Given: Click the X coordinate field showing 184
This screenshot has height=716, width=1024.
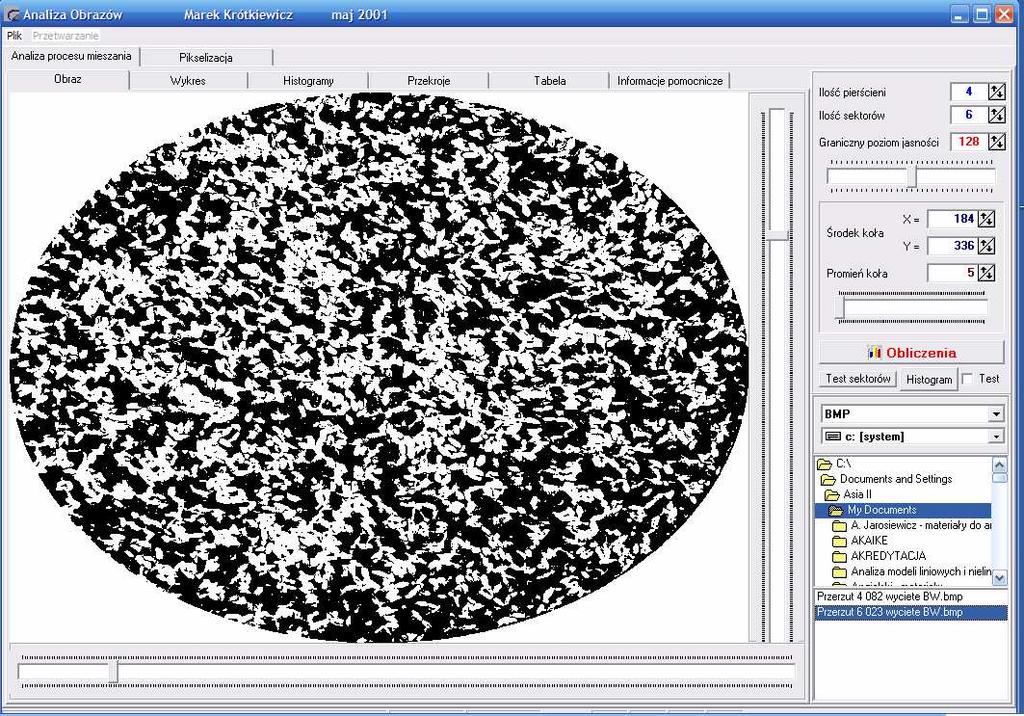Looking at the screenshot, I should pyautogui.click(x=952, y=219).
